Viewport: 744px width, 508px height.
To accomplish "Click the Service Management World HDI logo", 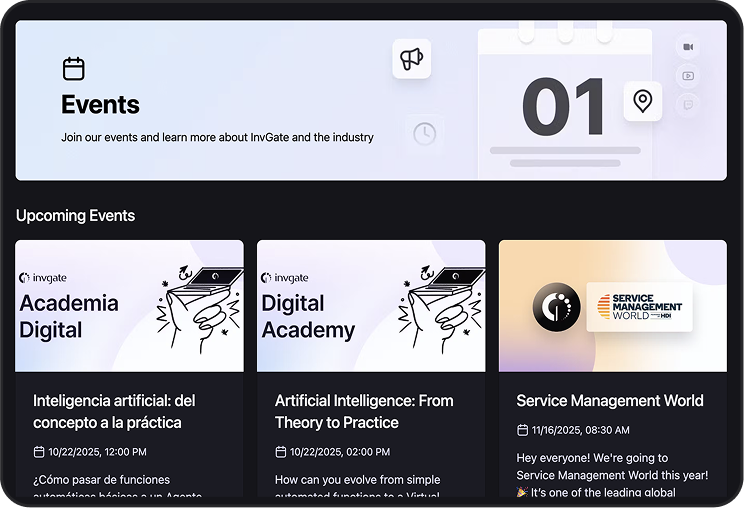I will pyautogui.click(x=640, y=306).
